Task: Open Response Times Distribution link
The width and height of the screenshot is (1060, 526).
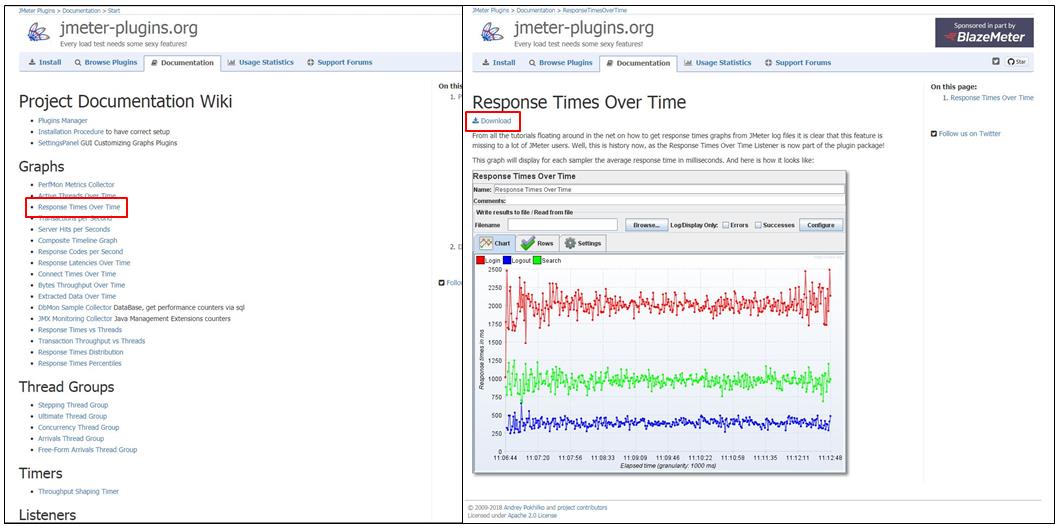Action: pyautogui.click(x=80, y=352)
